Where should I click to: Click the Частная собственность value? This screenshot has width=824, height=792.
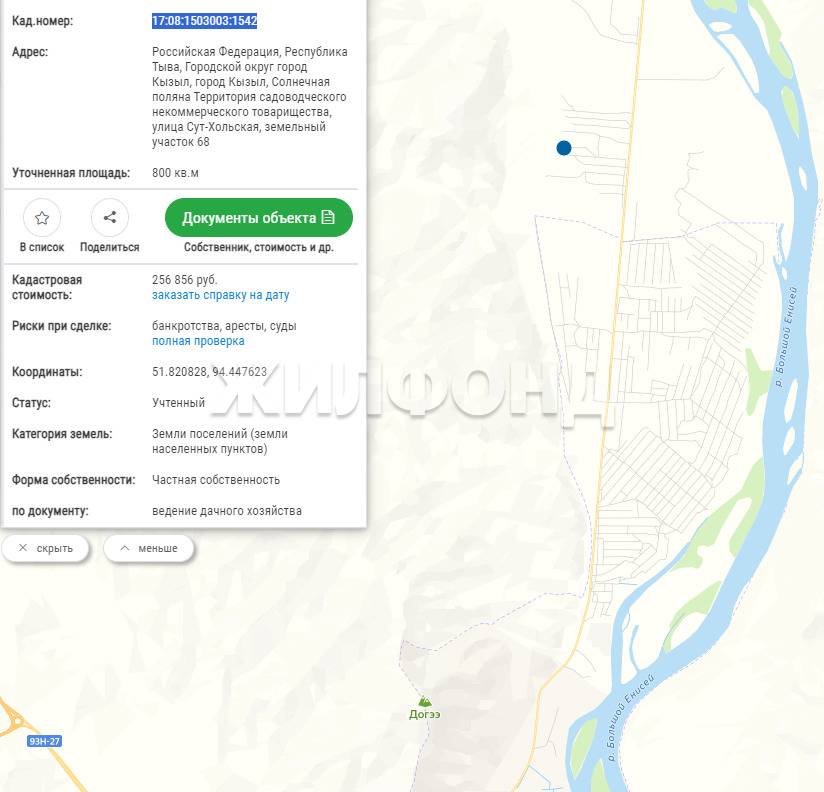pyautogui.click(x=216, y=480)
